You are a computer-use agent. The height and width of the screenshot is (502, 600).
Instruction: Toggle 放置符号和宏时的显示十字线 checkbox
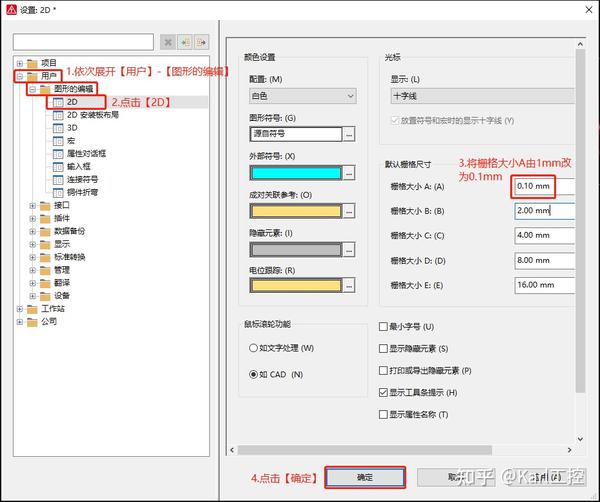pos(395,121)
